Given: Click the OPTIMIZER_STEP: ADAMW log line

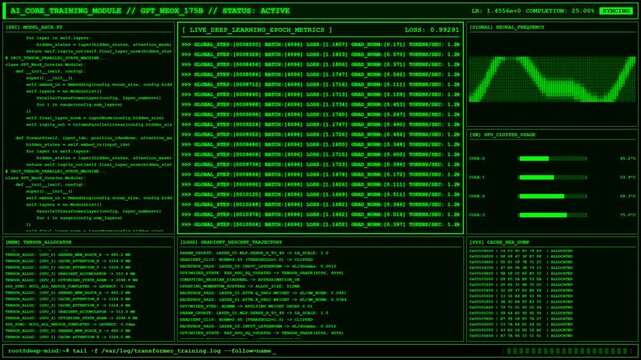Looking at the screenshot, I should [246, 306].
